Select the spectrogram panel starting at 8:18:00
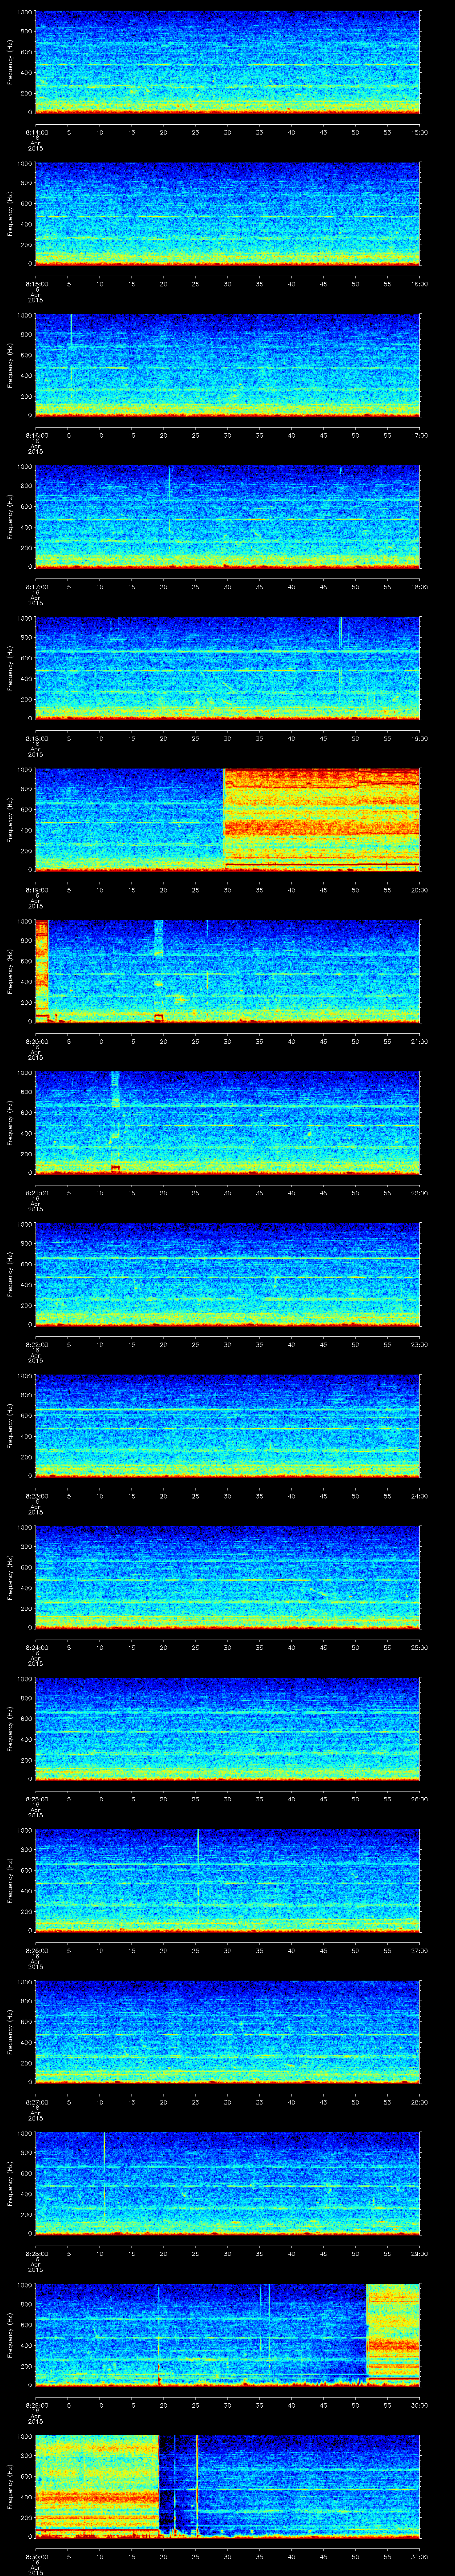The image size is (455, 2576). pos(227,669)
